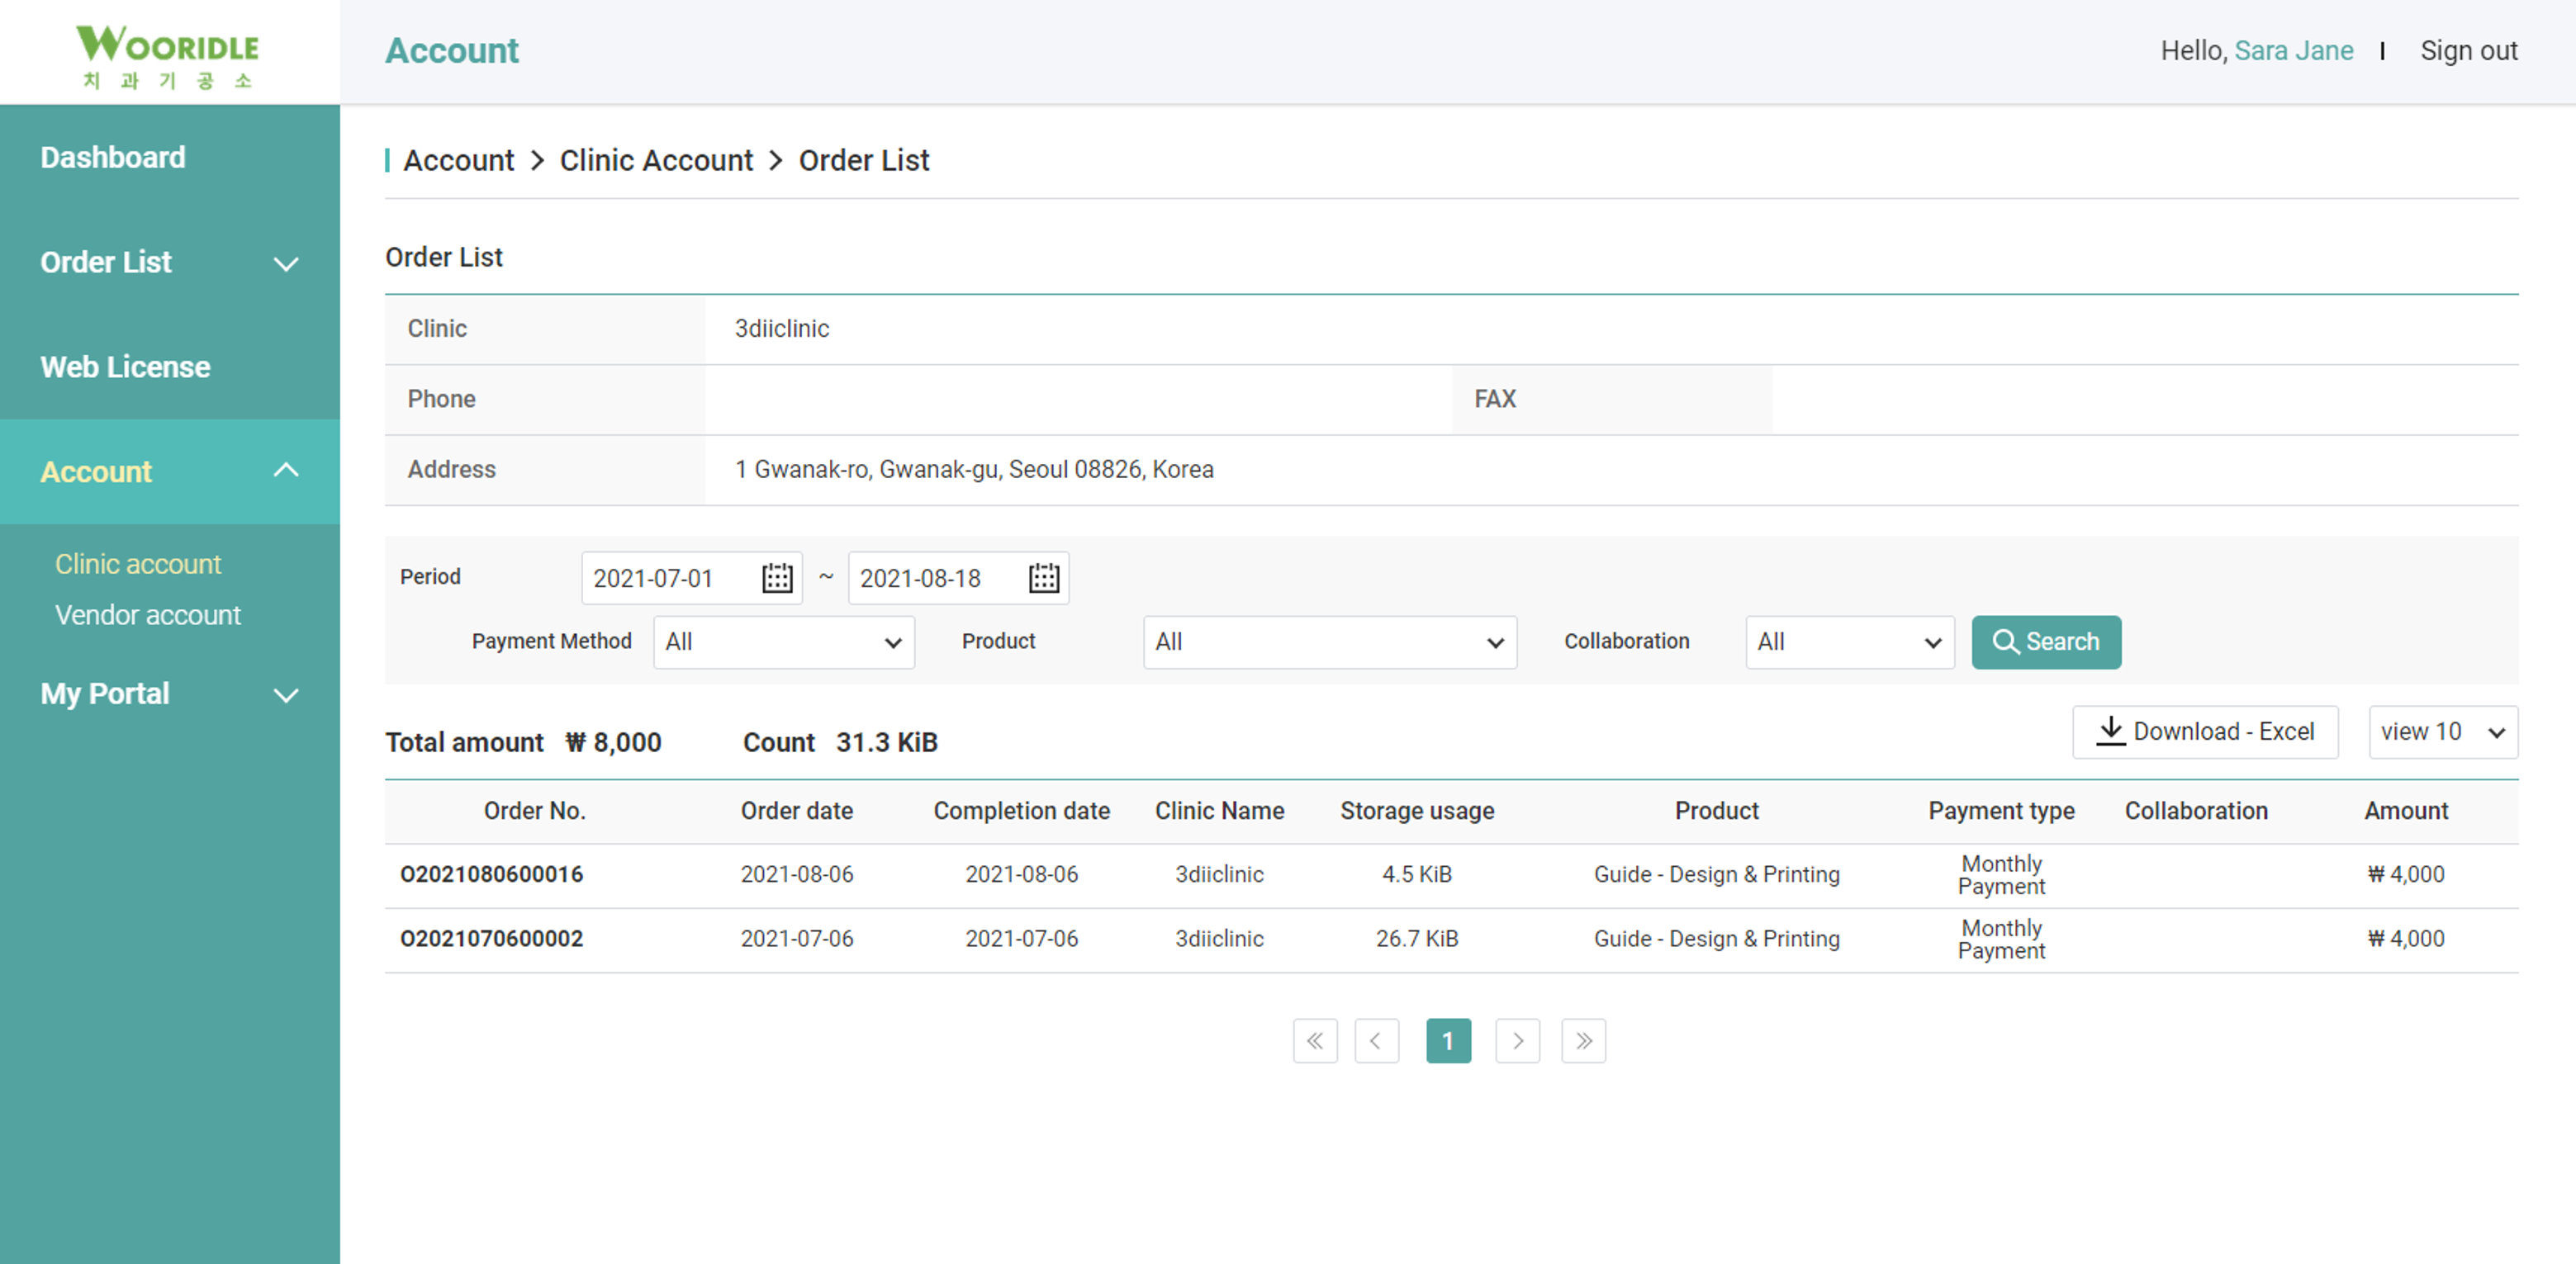Click Download - Excel button
Screen dimensions: 2576x1264
coord(2205,732)
